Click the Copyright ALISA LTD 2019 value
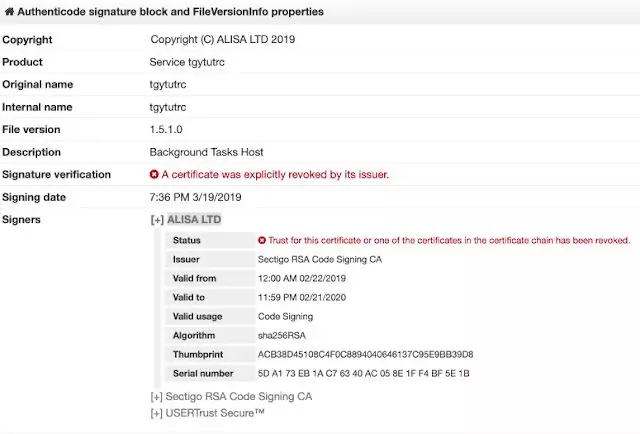 pos(222,40)
